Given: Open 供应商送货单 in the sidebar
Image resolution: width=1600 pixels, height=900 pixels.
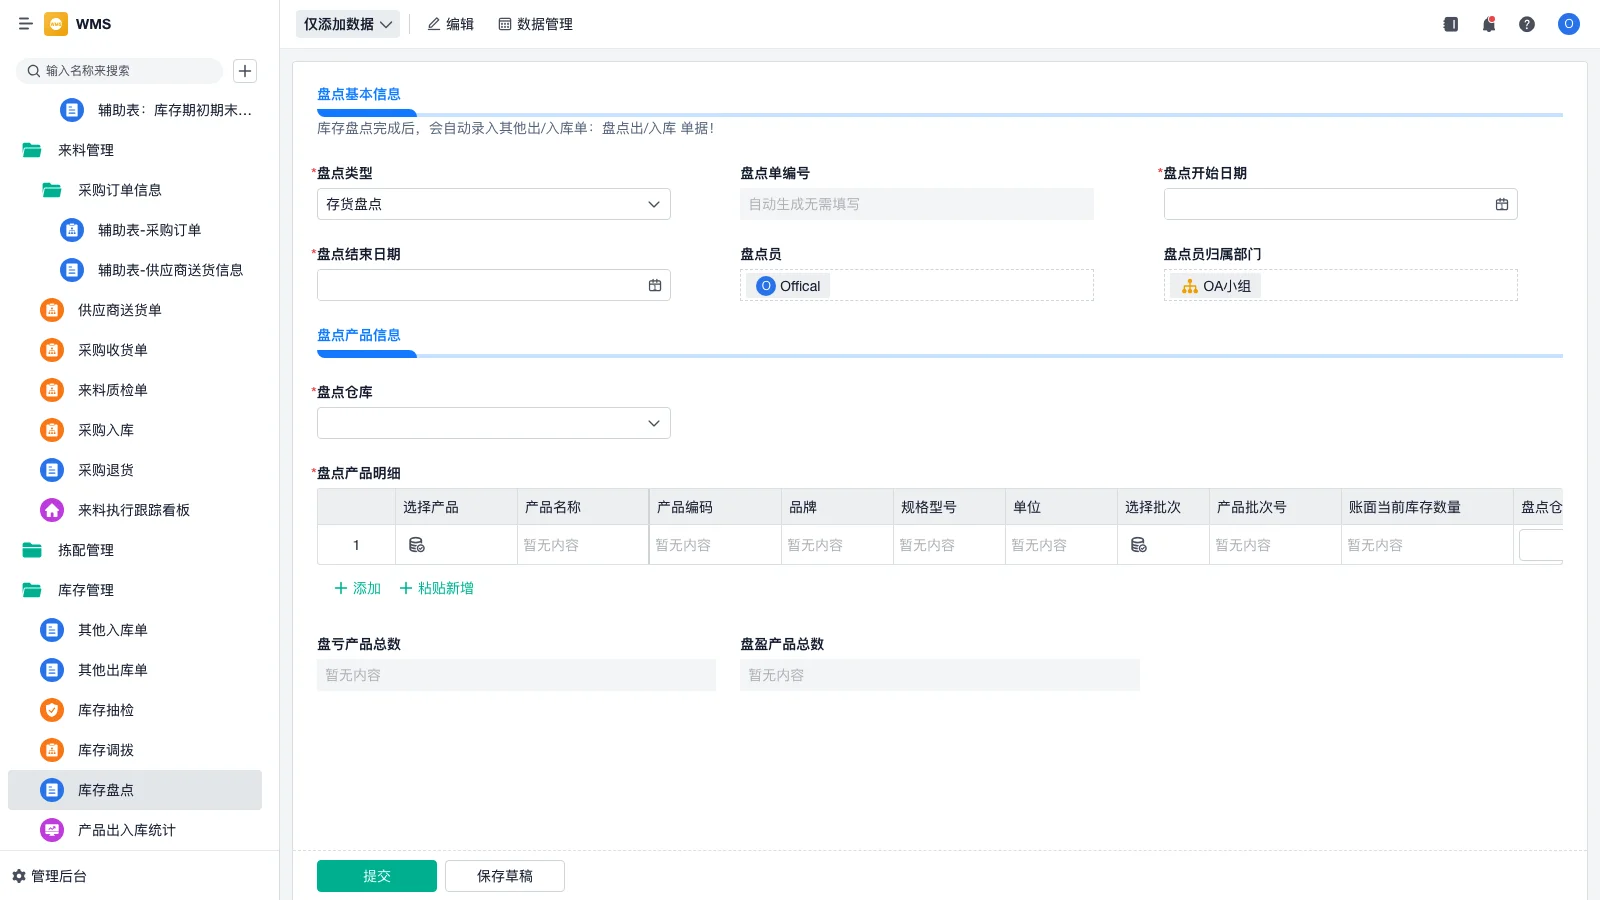Looking at the screenshot, I should (135, 310).
